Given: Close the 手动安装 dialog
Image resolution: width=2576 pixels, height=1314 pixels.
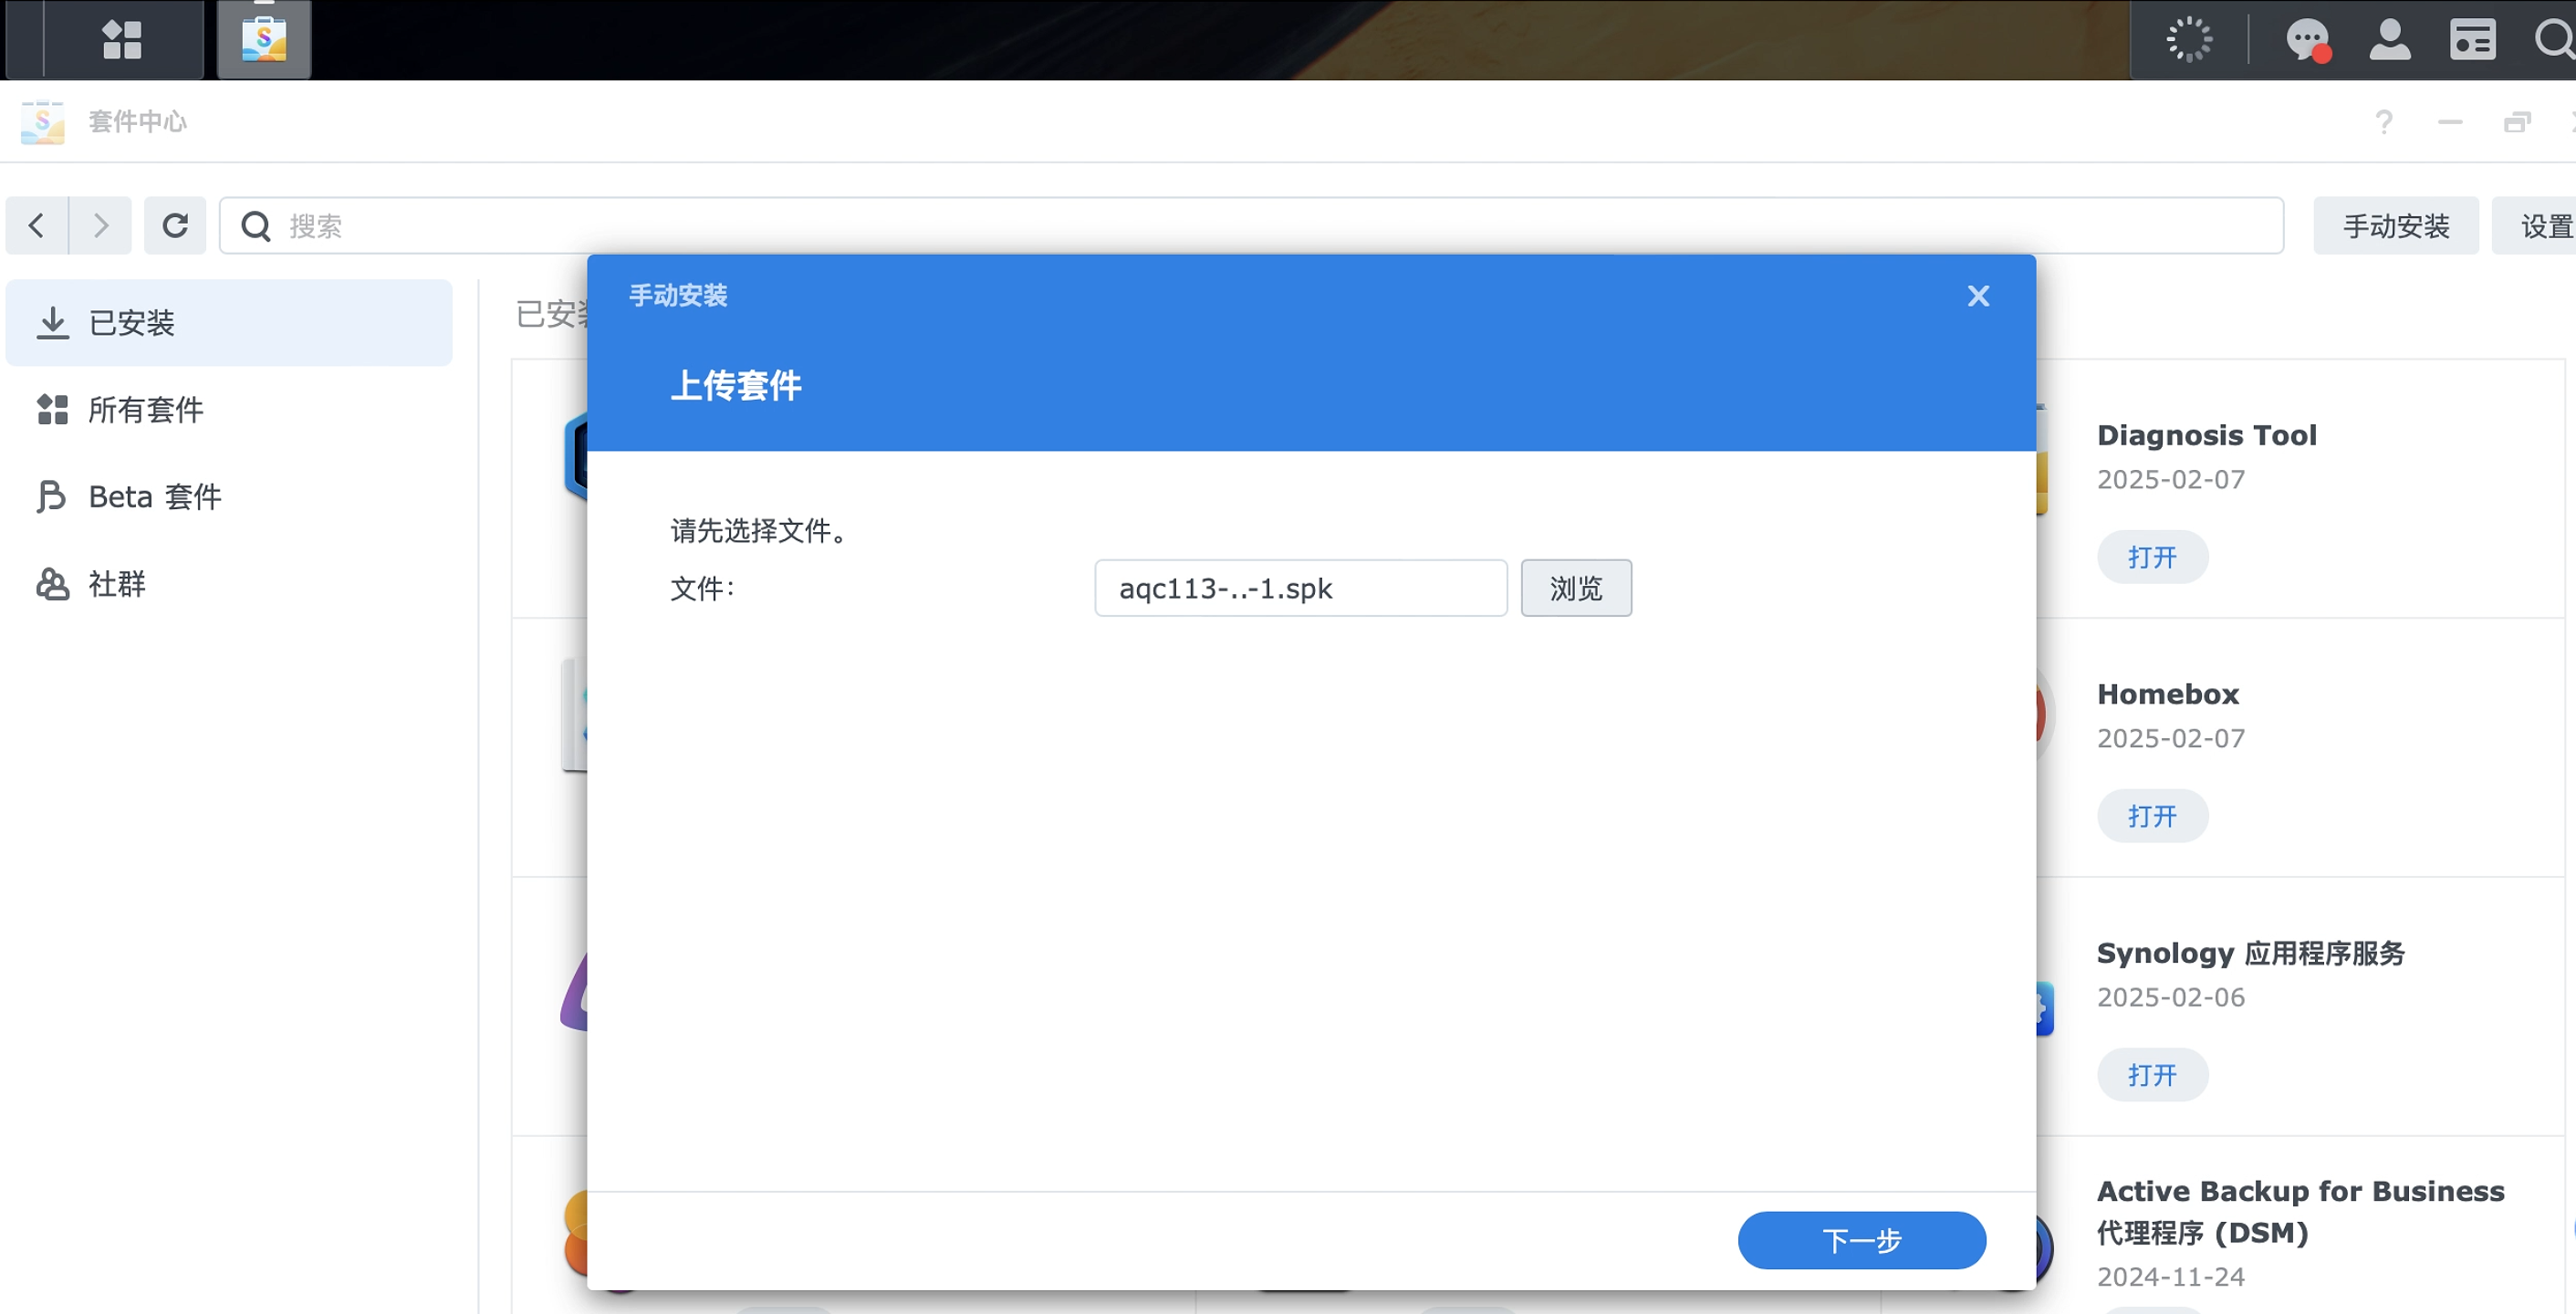Looking at the screenshot, I should click(1978, 296).
